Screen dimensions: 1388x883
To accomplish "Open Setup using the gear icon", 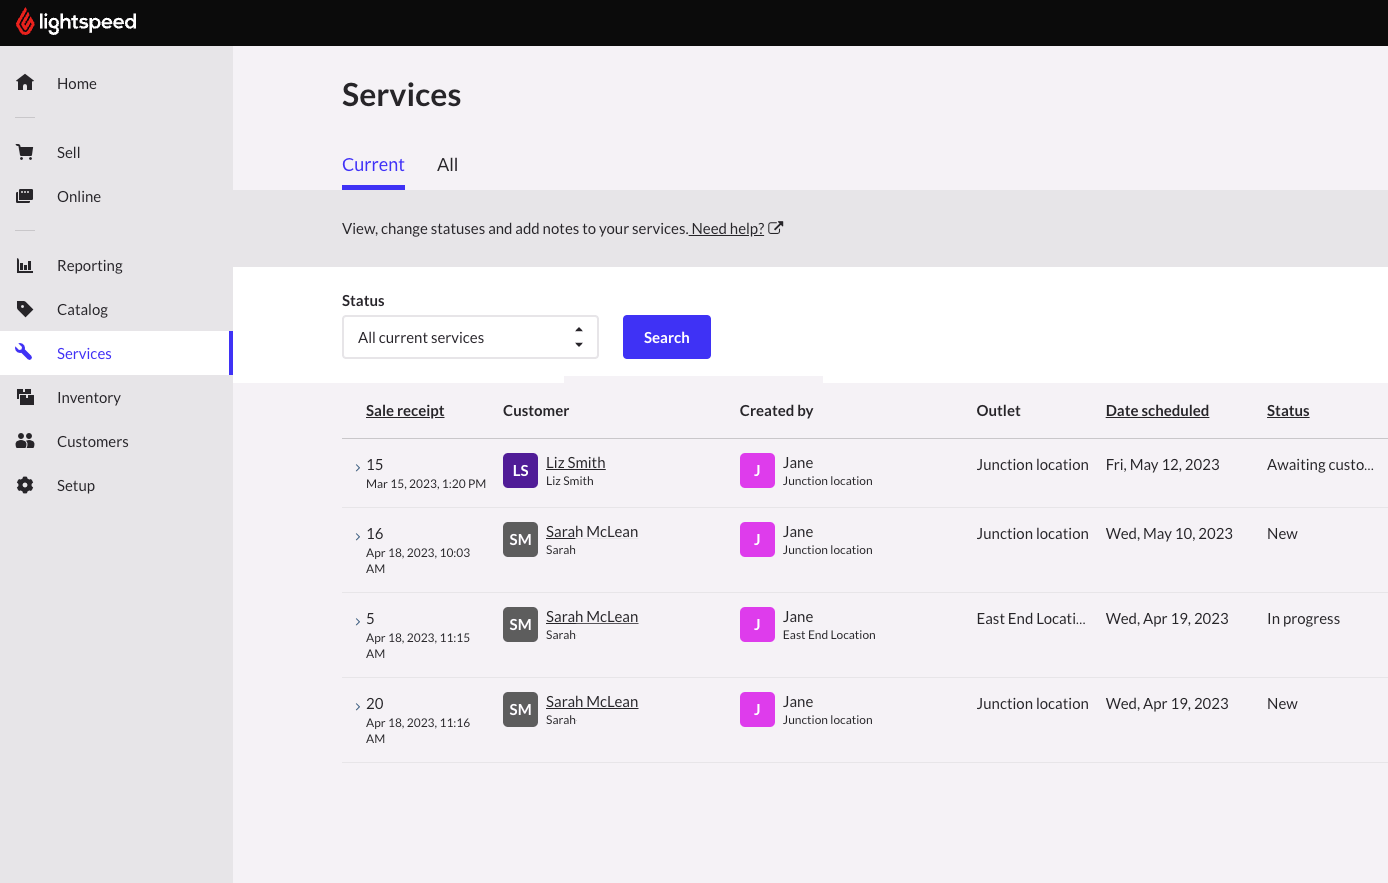I will pyautogui.click(x=25, y=485).
